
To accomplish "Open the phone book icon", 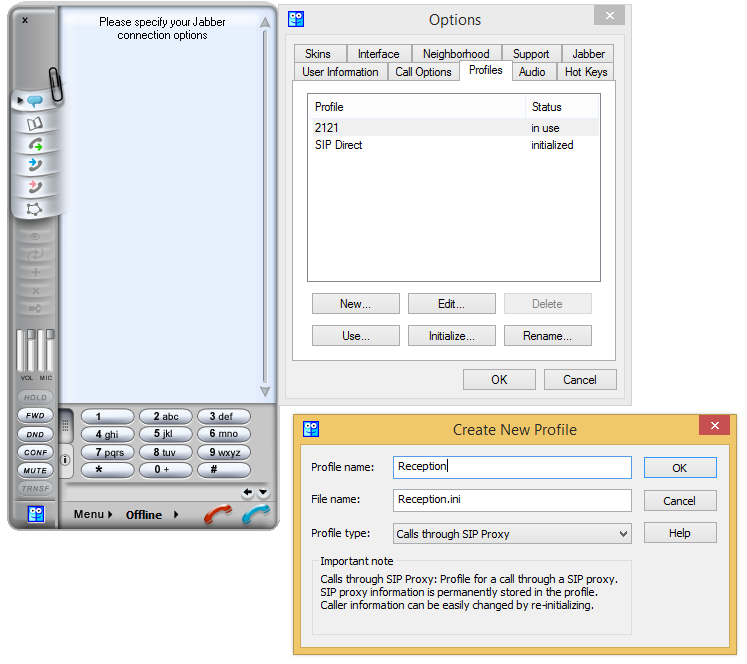I will [35, 124].
